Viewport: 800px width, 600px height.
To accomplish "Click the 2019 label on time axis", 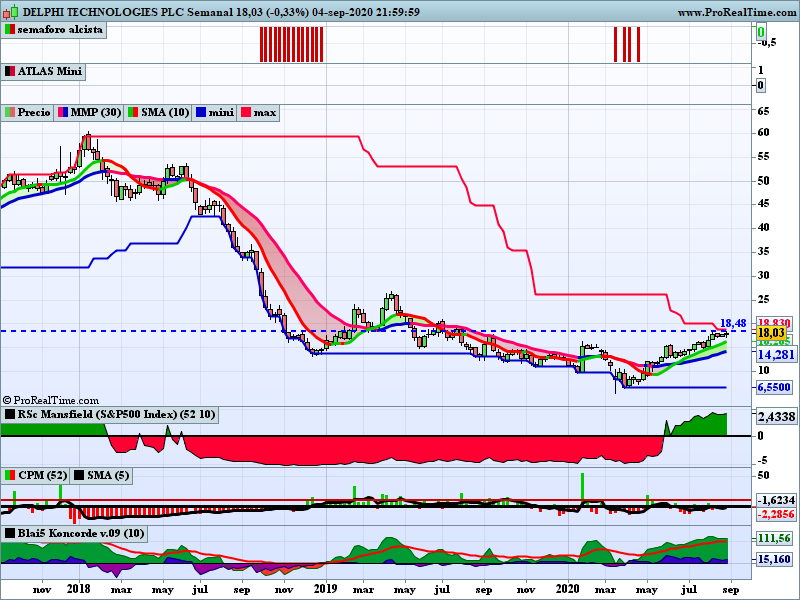I will [326, 589].
